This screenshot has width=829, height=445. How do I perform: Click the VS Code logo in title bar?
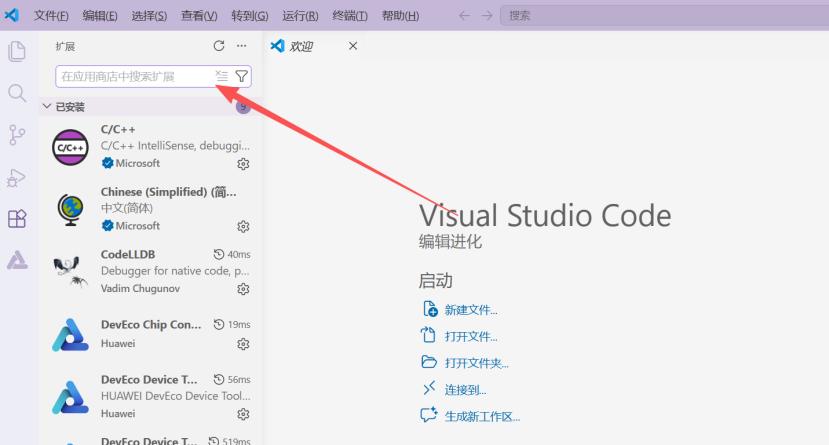pos(12,15)
